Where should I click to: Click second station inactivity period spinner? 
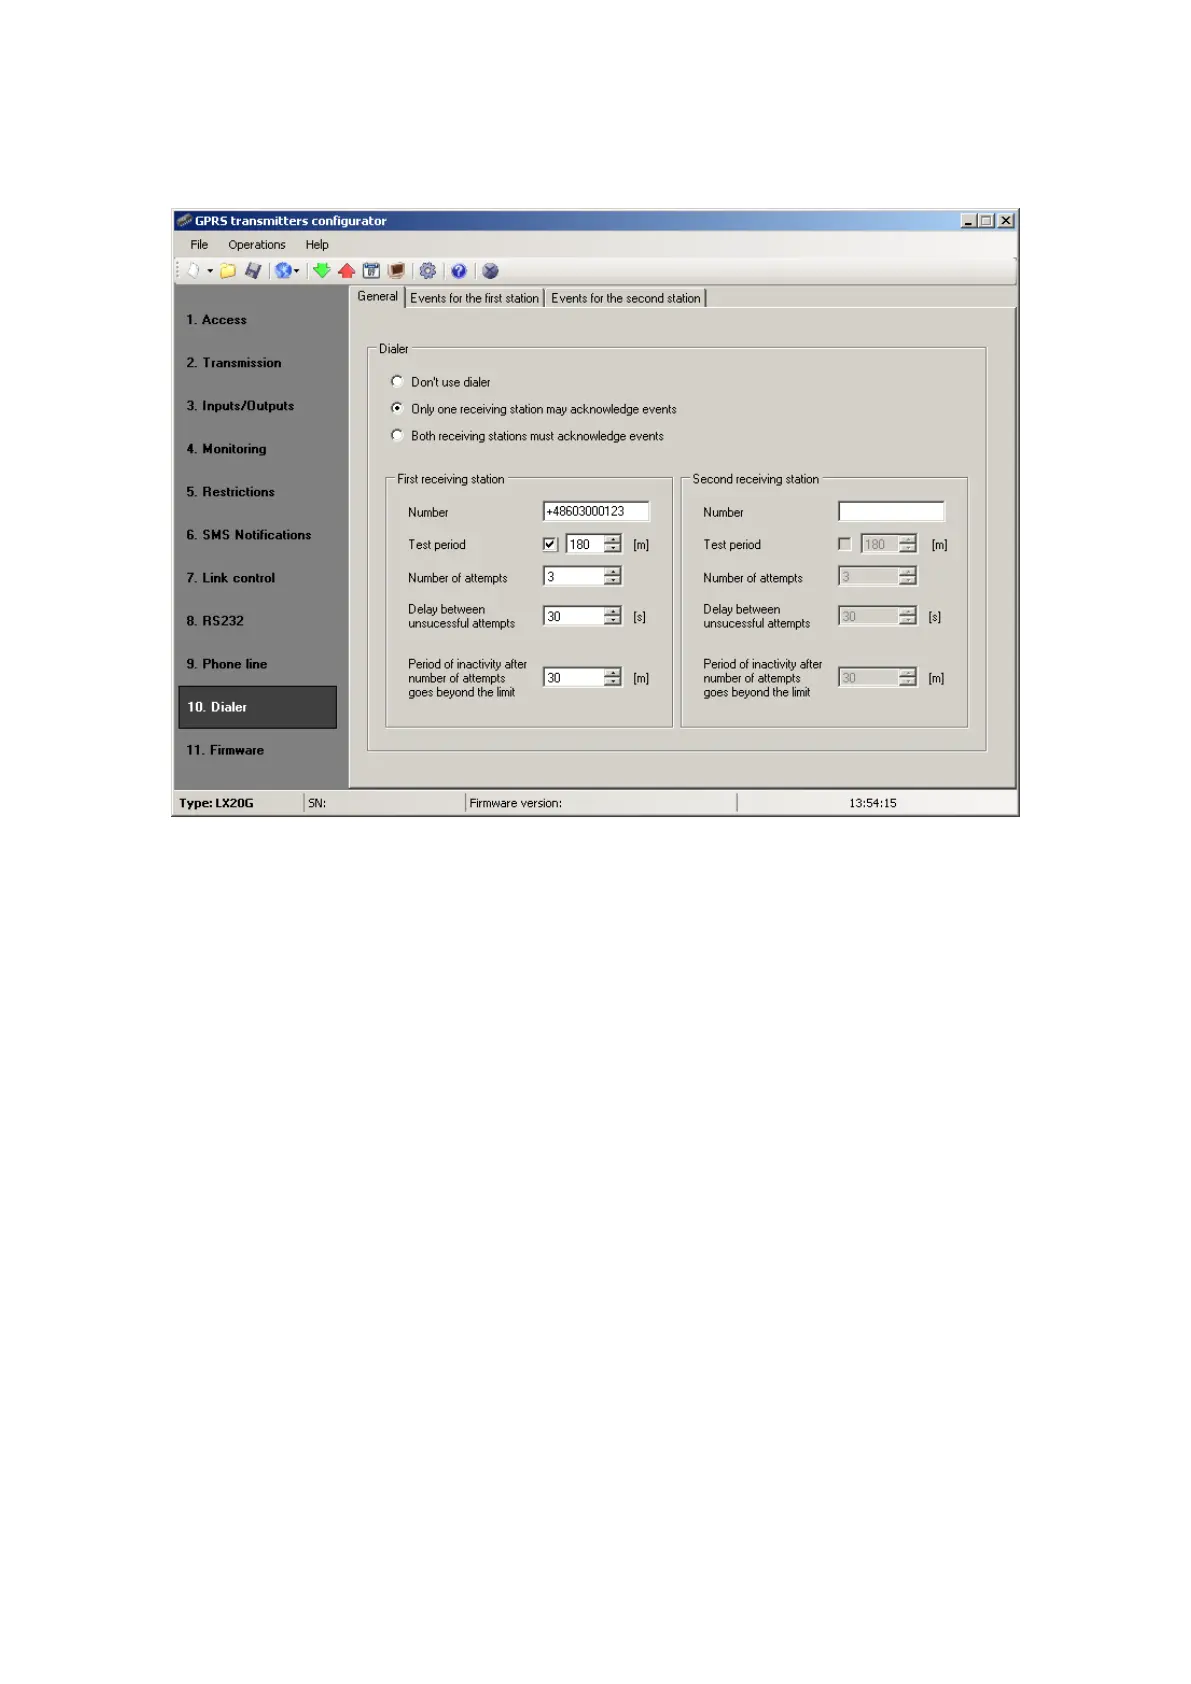click(x=908, y=678)
